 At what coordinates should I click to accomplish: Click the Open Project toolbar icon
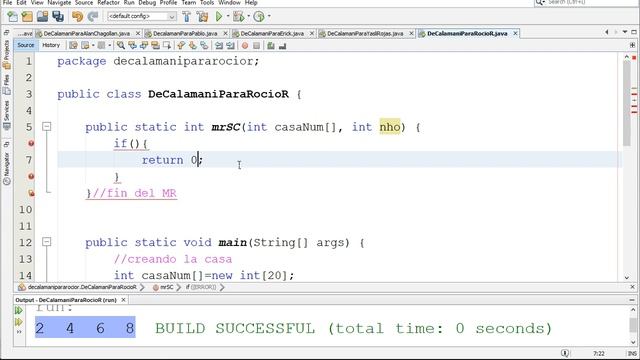pos(42,16)
